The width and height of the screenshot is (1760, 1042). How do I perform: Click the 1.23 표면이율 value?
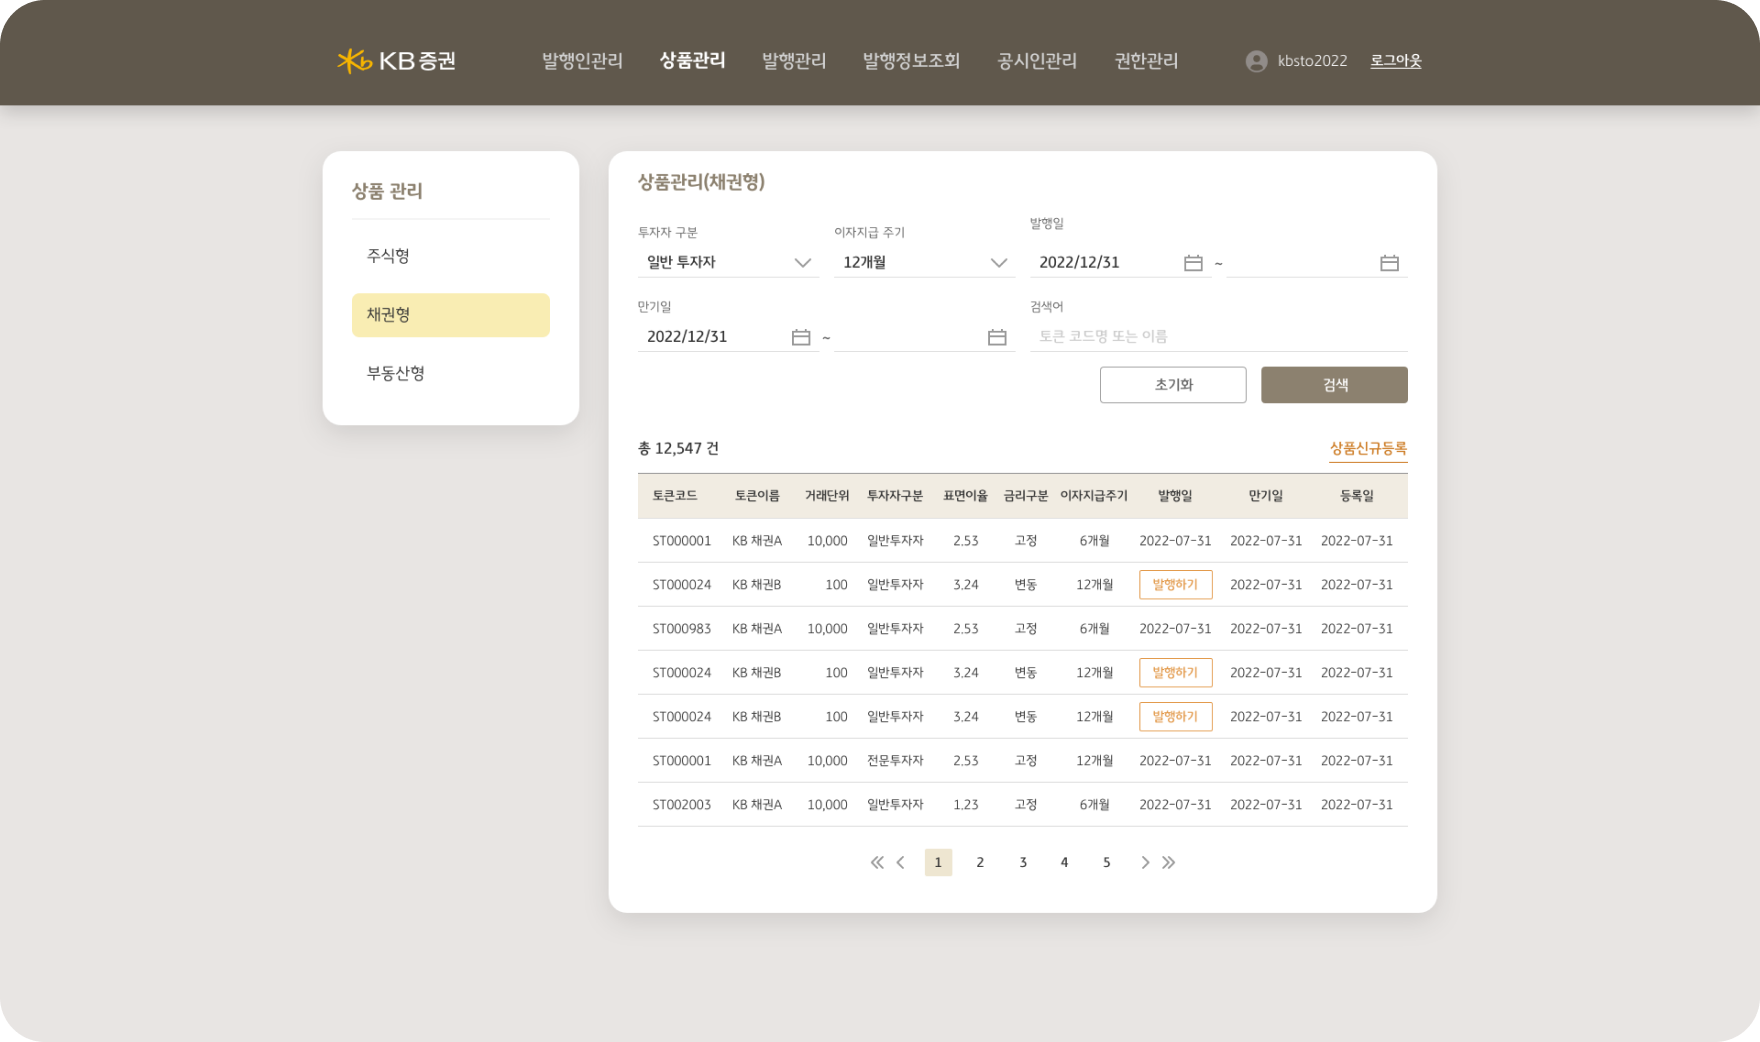tap(966, 805)
